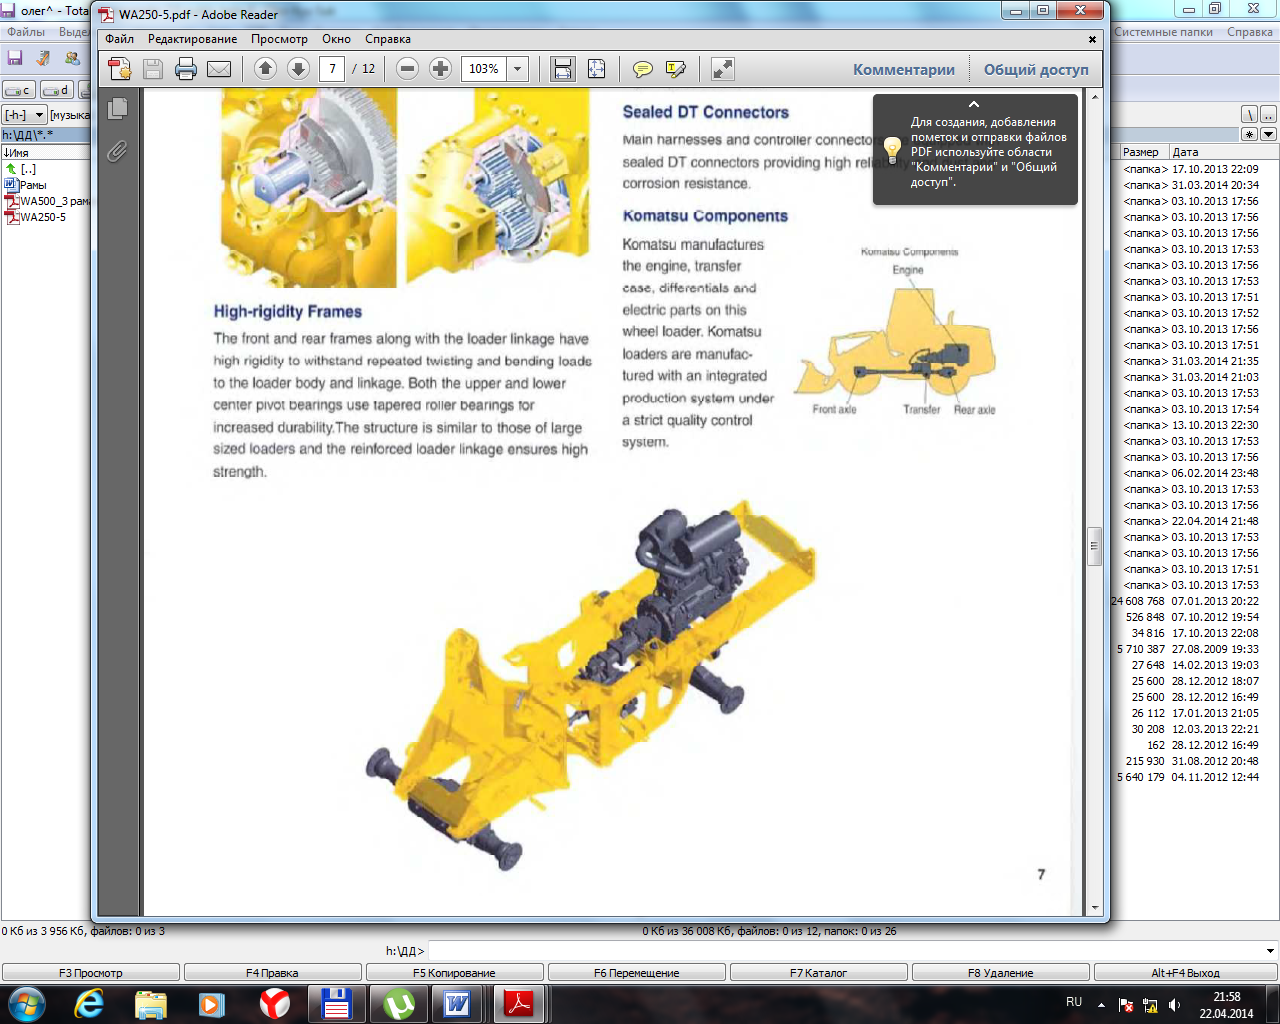
Task: Open the zoom percentage dropdown
Action: pos(518,69)
